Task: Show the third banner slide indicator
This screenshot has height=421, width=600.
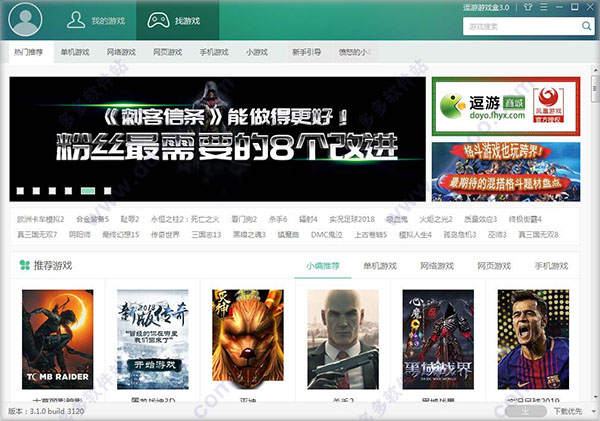Action: point(52,191)
